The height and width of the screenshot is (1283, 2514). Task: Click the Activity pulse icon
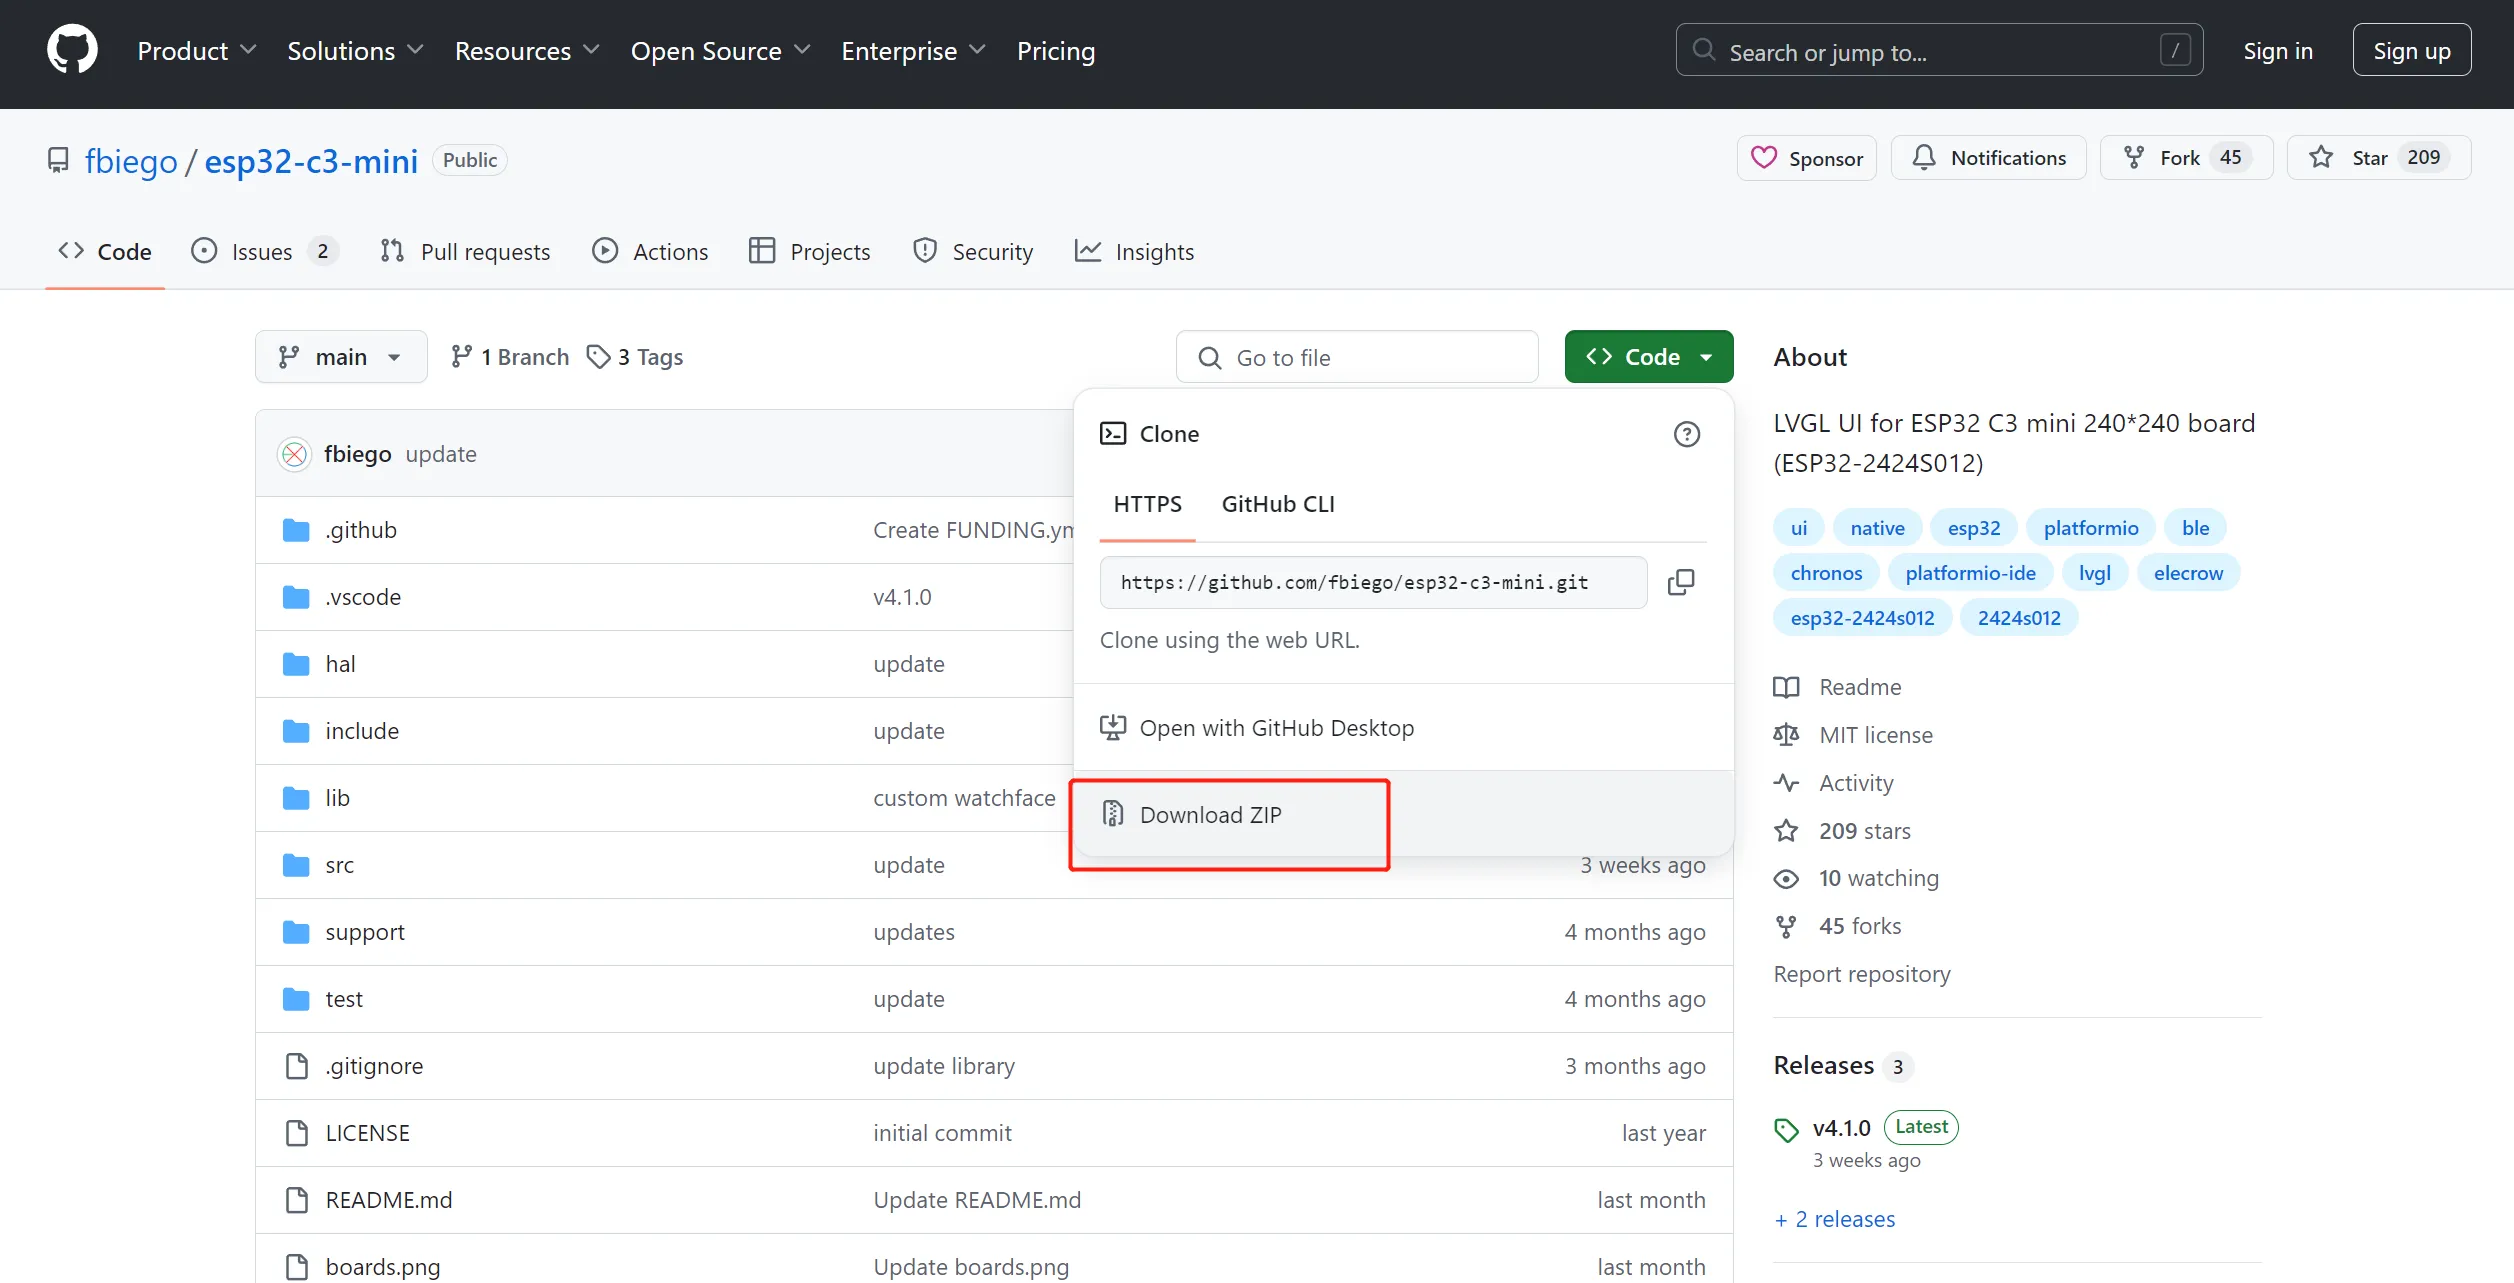(x=1786, y=783)
